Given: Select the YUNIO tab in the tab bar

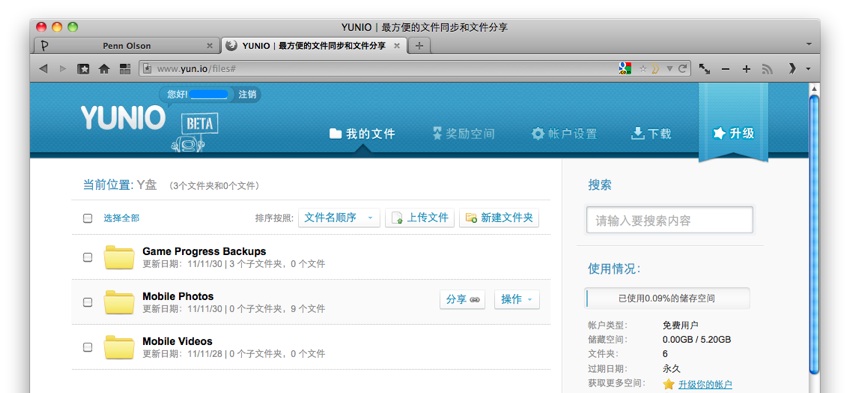Looking at the screenshot, I should click(x=314, y=46).
